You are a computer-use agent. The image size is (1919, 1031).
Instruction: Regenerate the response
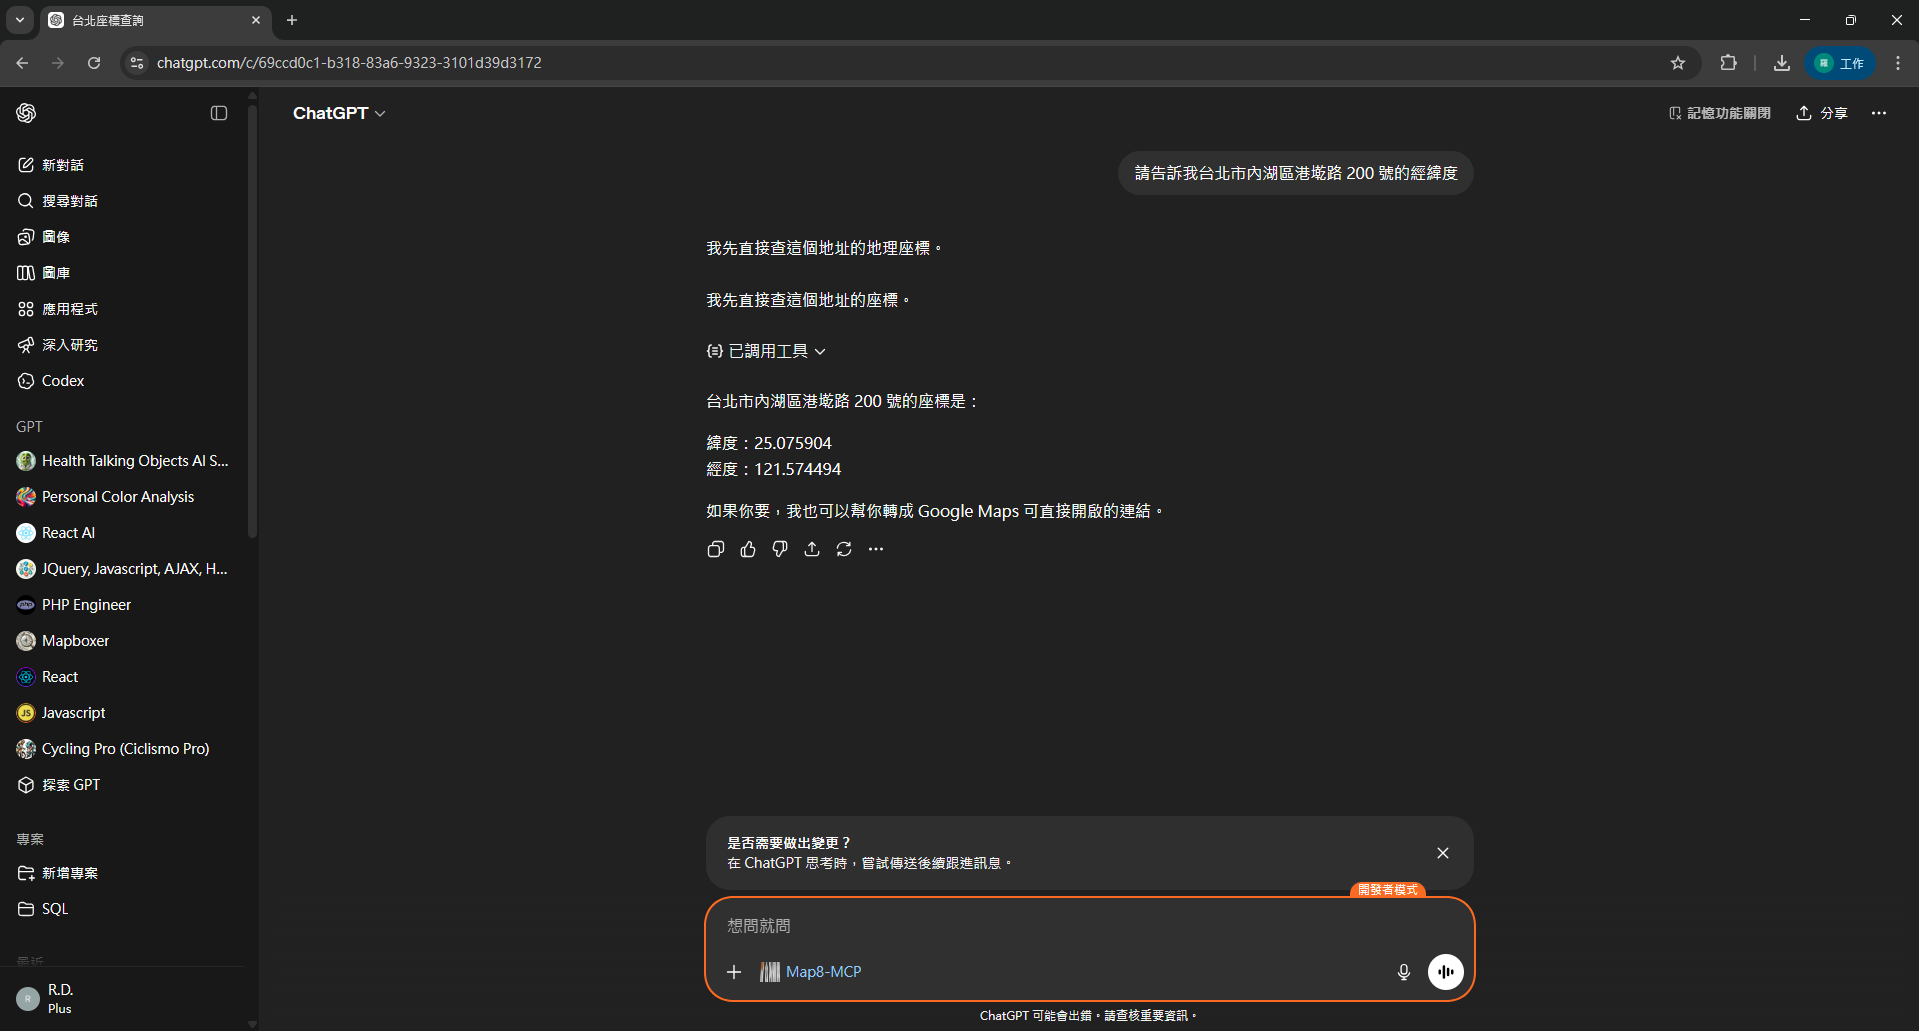coord(844,549)
